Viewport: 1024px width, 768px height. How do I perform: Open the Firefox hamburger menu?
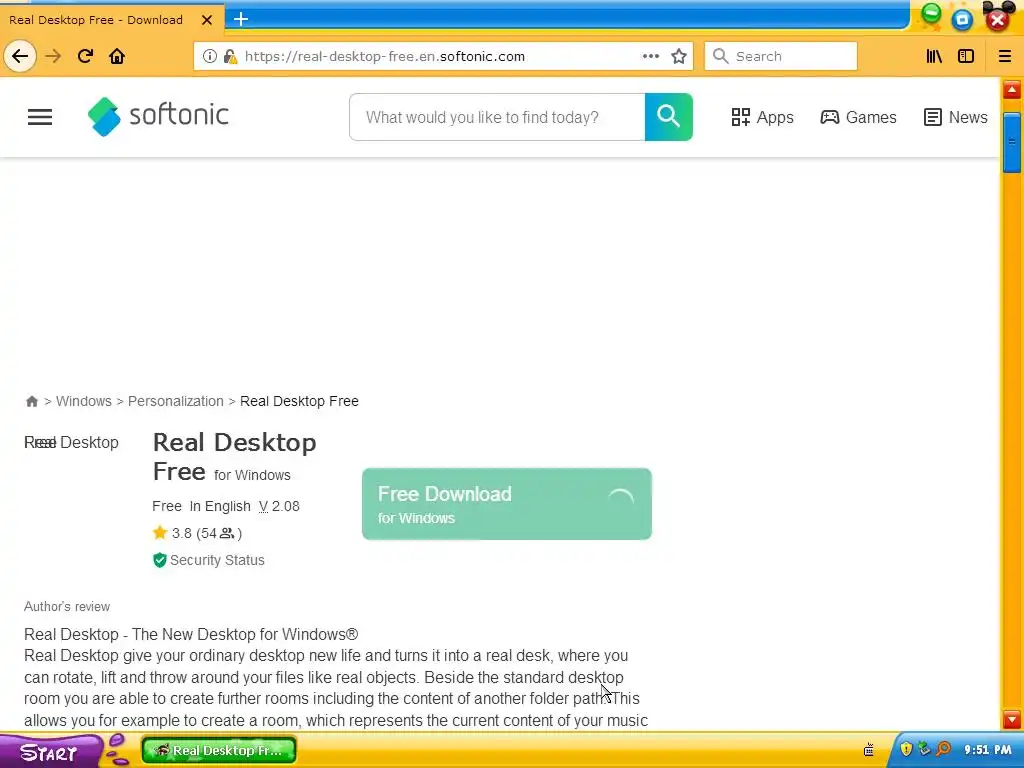pyautogui.click(x=1004, y=56)
